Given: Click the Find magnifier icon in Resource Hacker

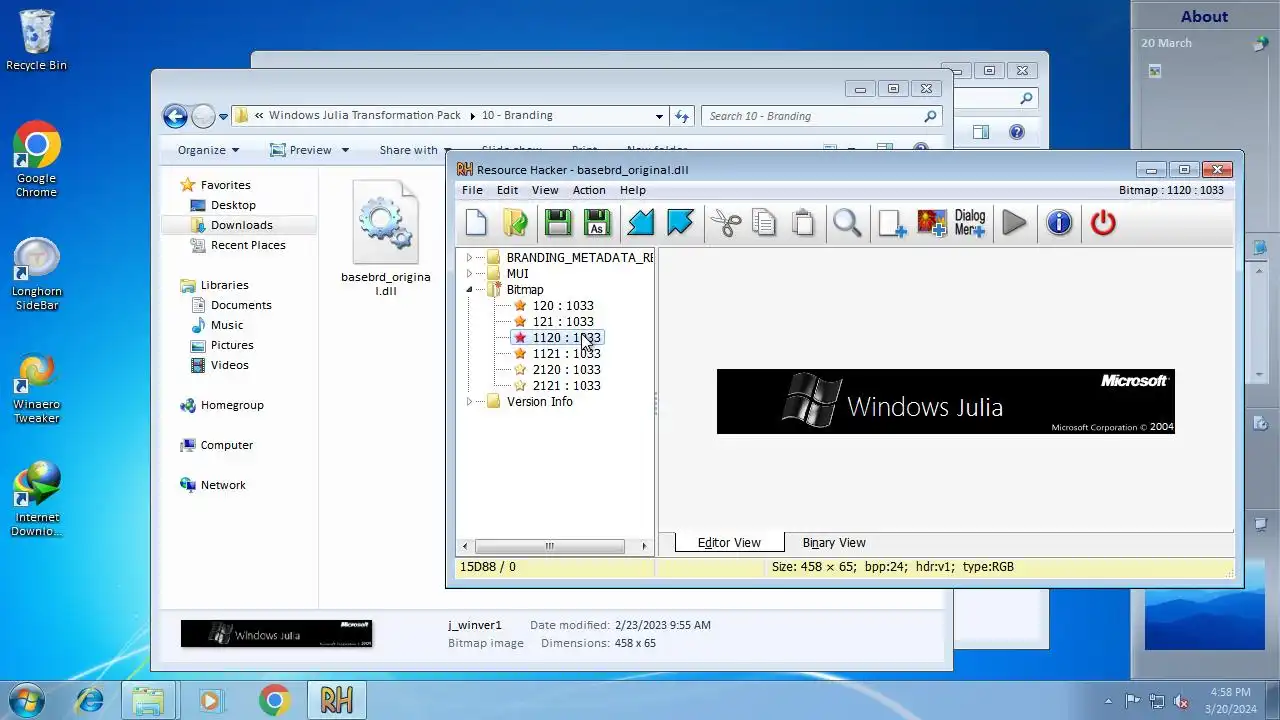Looking at the screenshot, I should 847,222.
